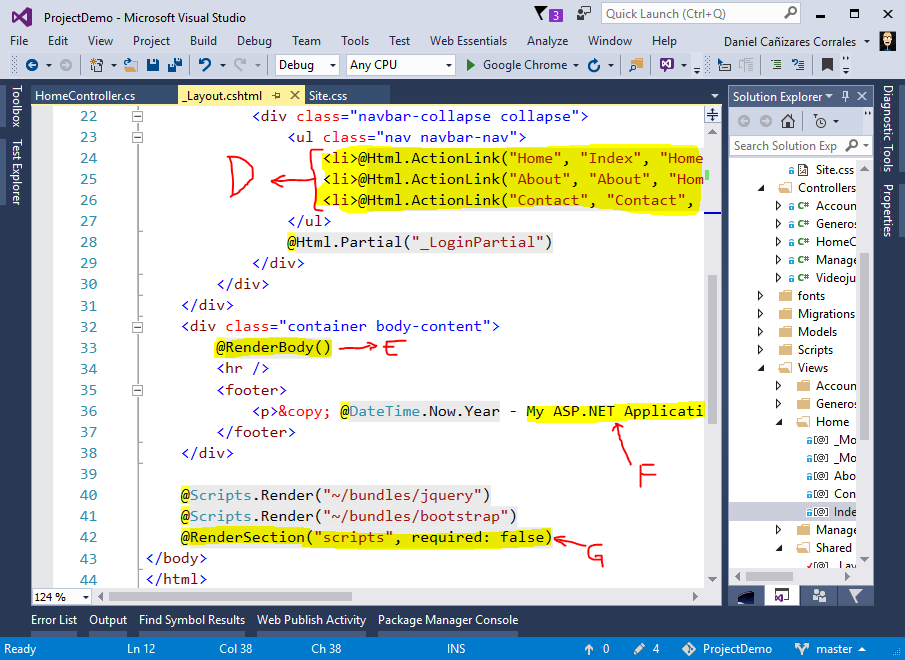This screenshot has width=905, height=660.
Task: Close the _Layout.cshtml tab
Action: click(295, 95)
